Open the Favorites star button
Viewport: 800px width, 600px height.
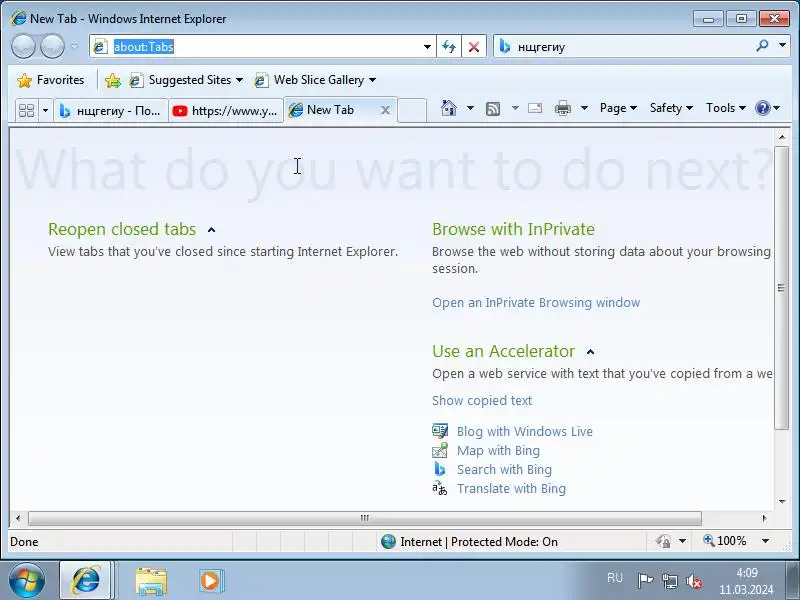pos(50,80)
